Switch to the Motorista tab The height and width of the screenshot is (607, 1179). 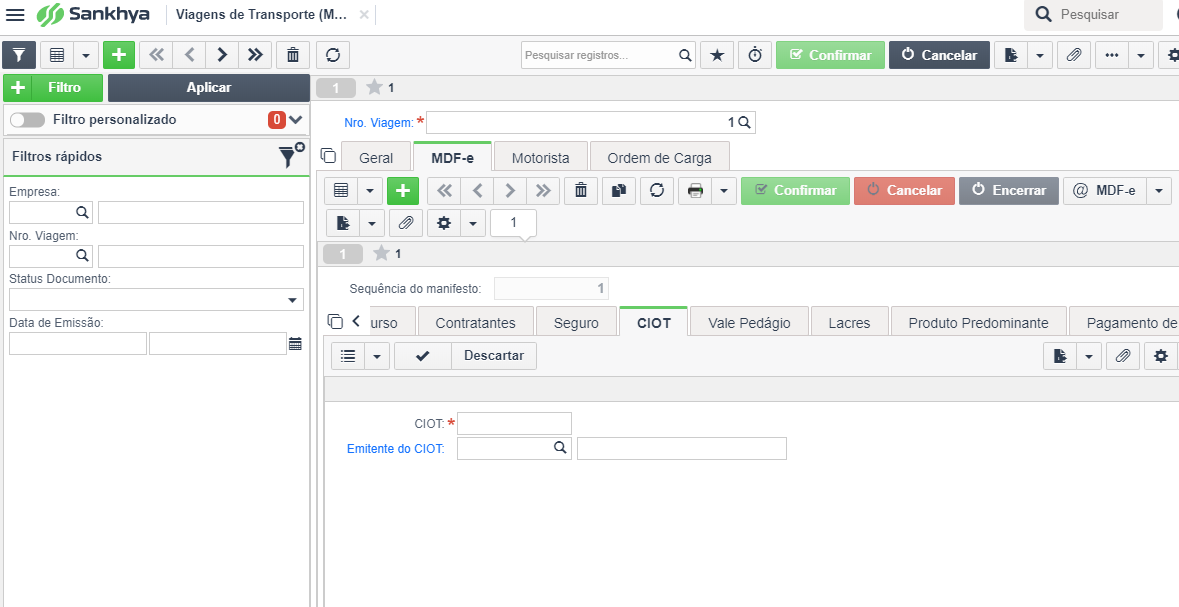point(541,157)
